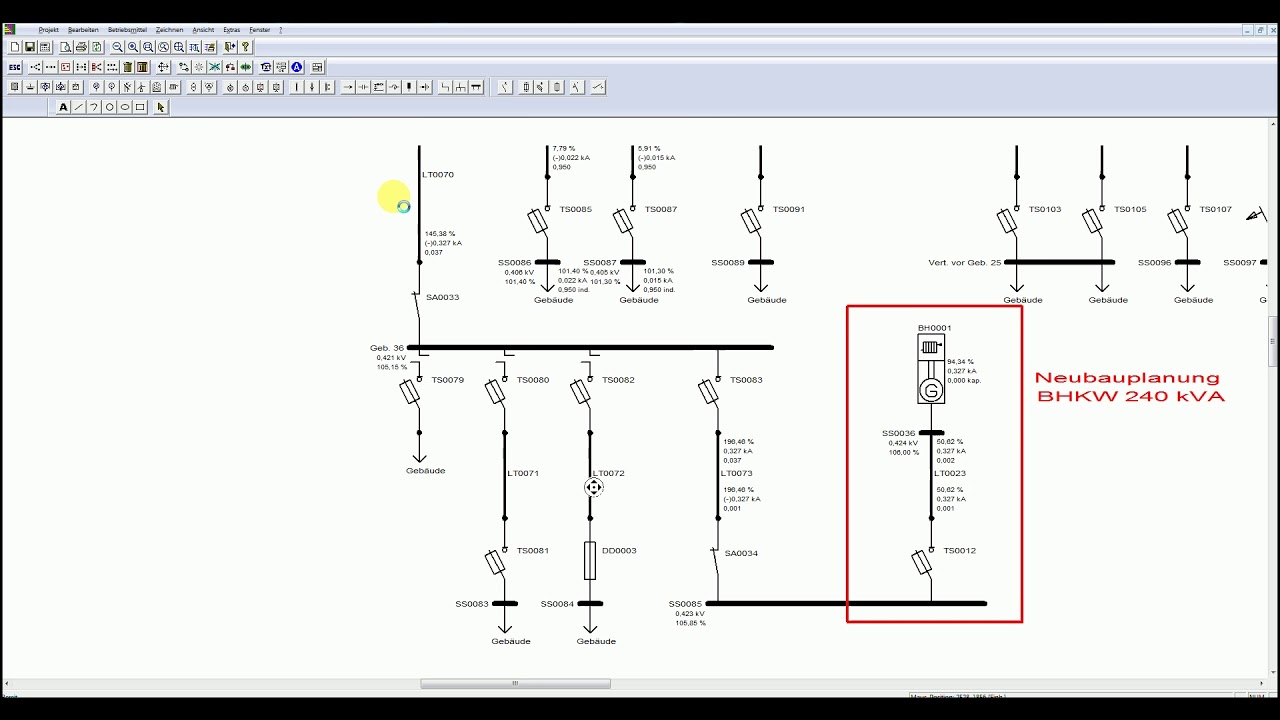
Task: Open the Ansicht menu
Action: 203,30
